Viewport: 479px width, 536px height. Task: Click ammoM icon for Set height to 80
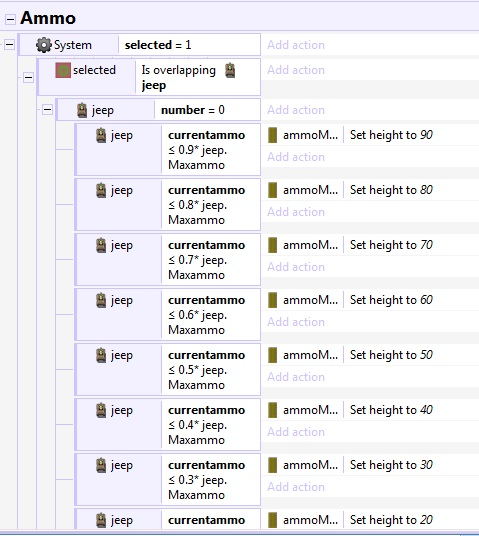click(x=272, y=190)
